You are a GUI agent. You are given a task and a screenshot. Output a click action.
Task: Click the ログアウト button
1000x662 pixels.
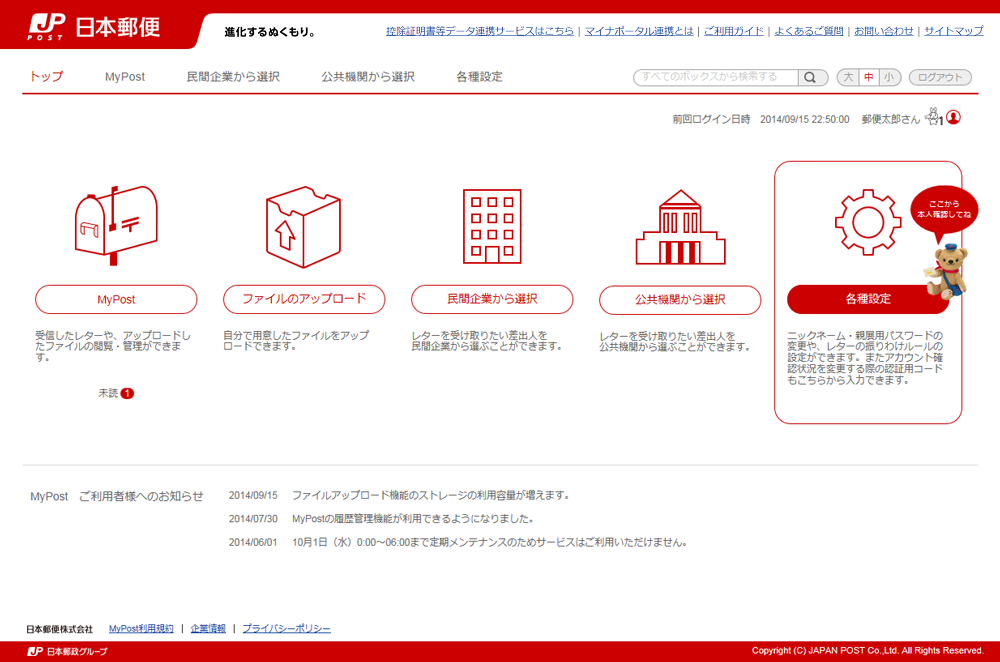coord(940,77)
